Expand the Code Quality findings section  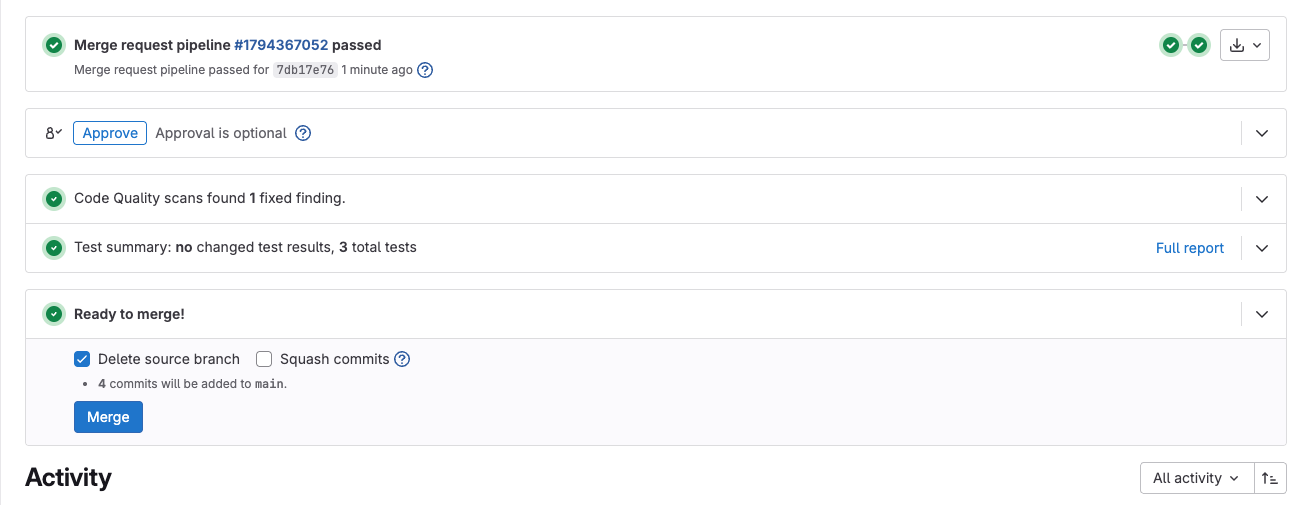point(1262,199)
